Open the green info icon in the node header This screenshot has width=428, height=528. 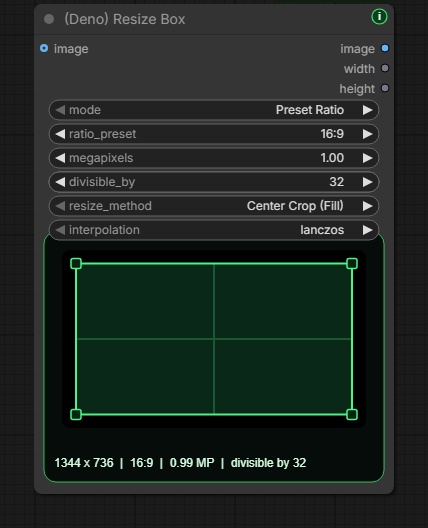click(379, 16)
